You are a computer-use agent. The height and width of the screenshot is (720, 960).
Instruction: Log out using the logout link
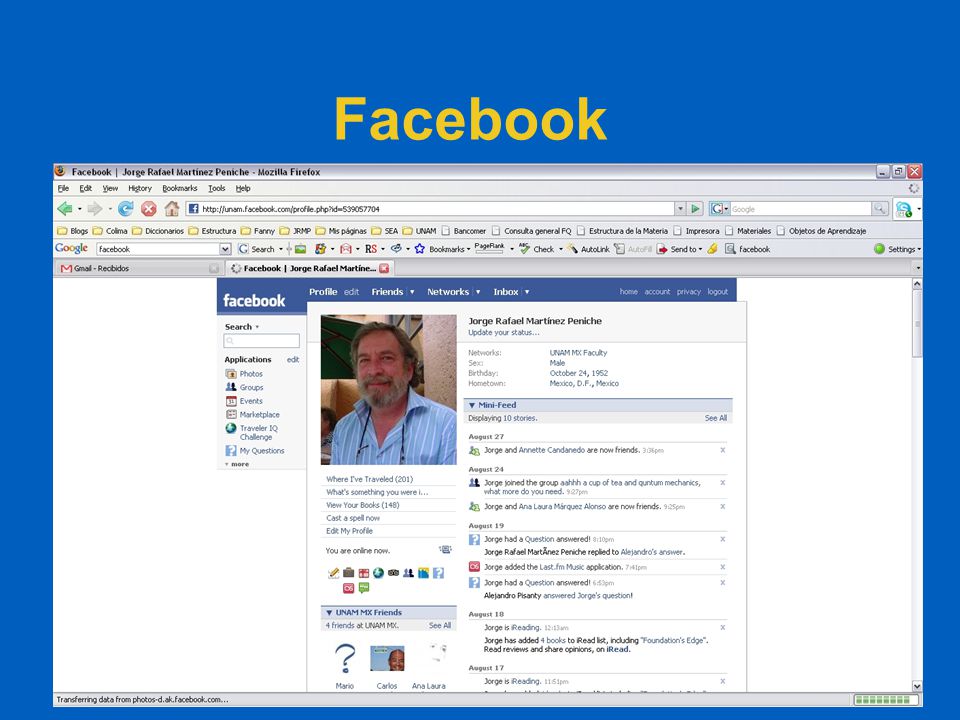coord(718,291)
